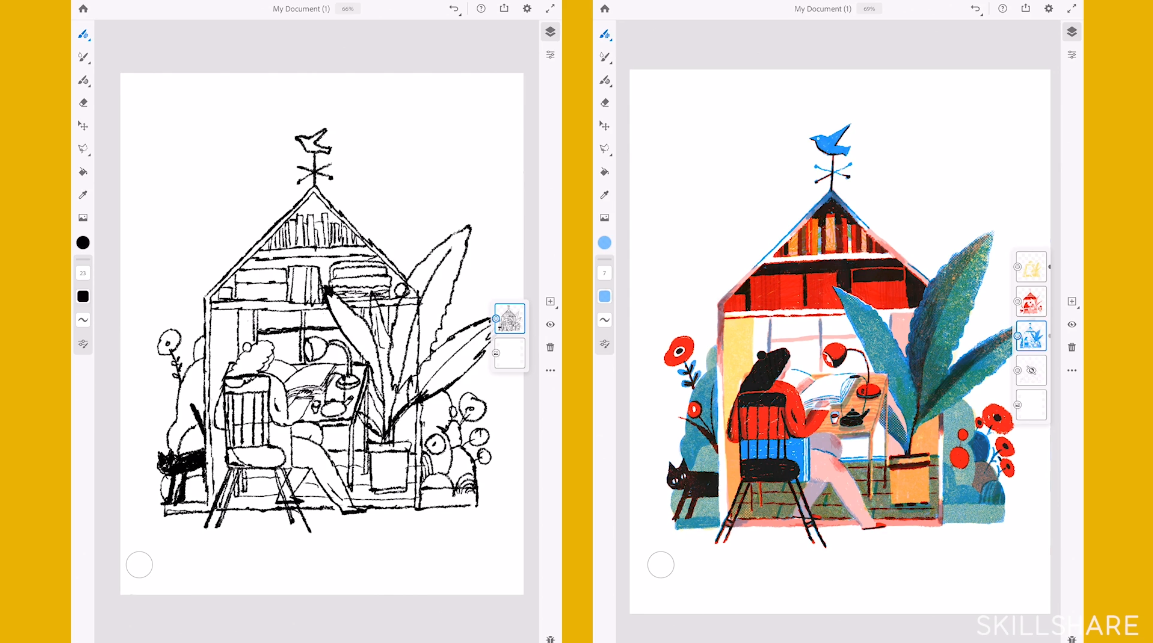Click the Place Image icon in left document
Viewport: 1153px width, 643px height.
[84, 218]
